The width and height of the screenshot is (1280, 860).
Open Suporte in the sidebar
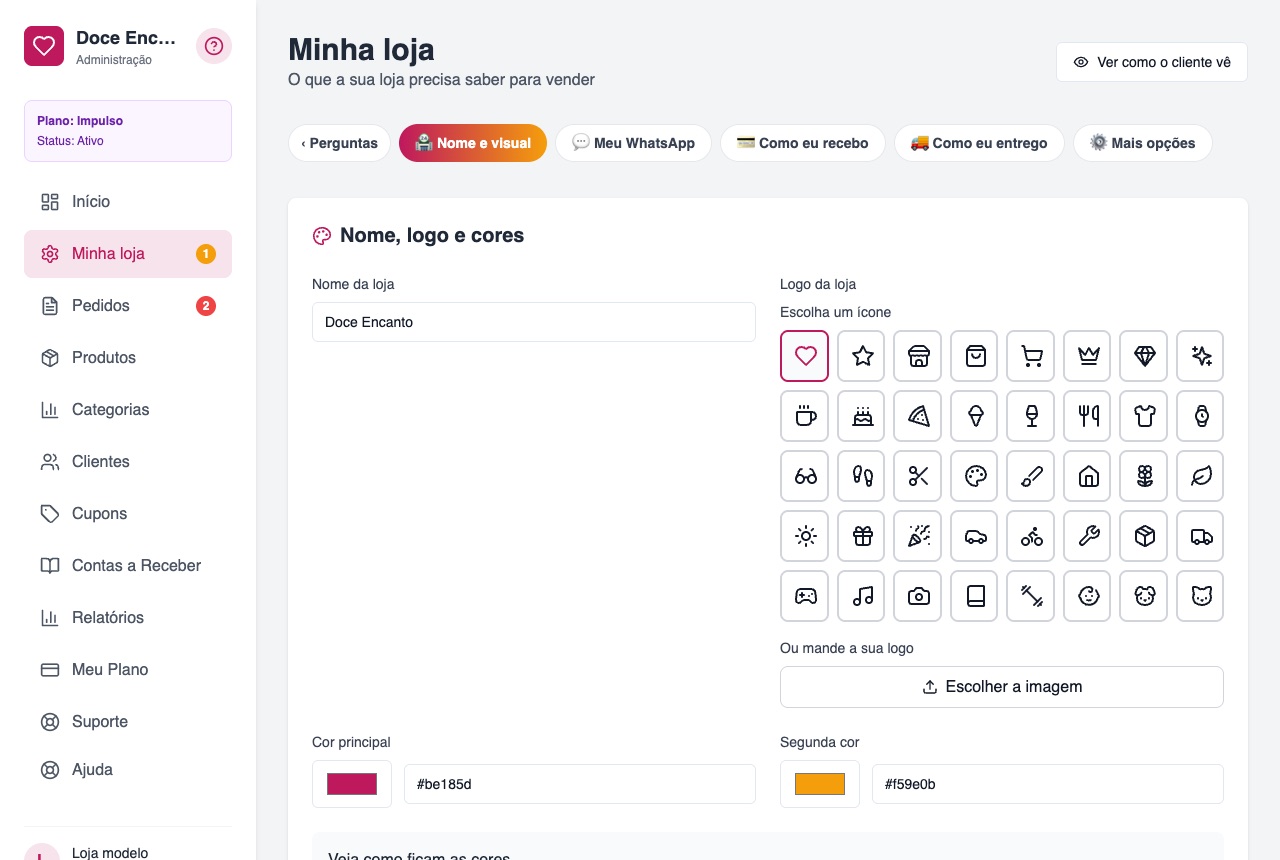coord(128,722)
